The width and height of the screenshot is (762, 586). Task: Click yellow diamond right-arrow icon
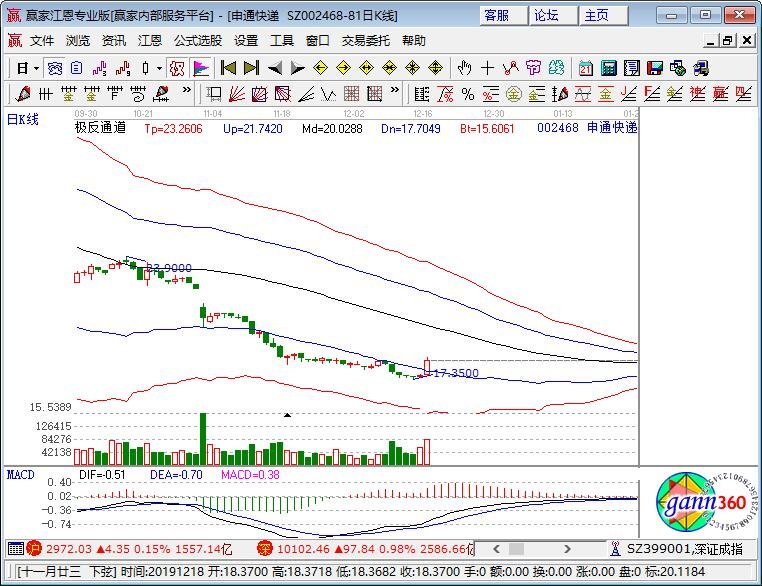tap(344, 68)
